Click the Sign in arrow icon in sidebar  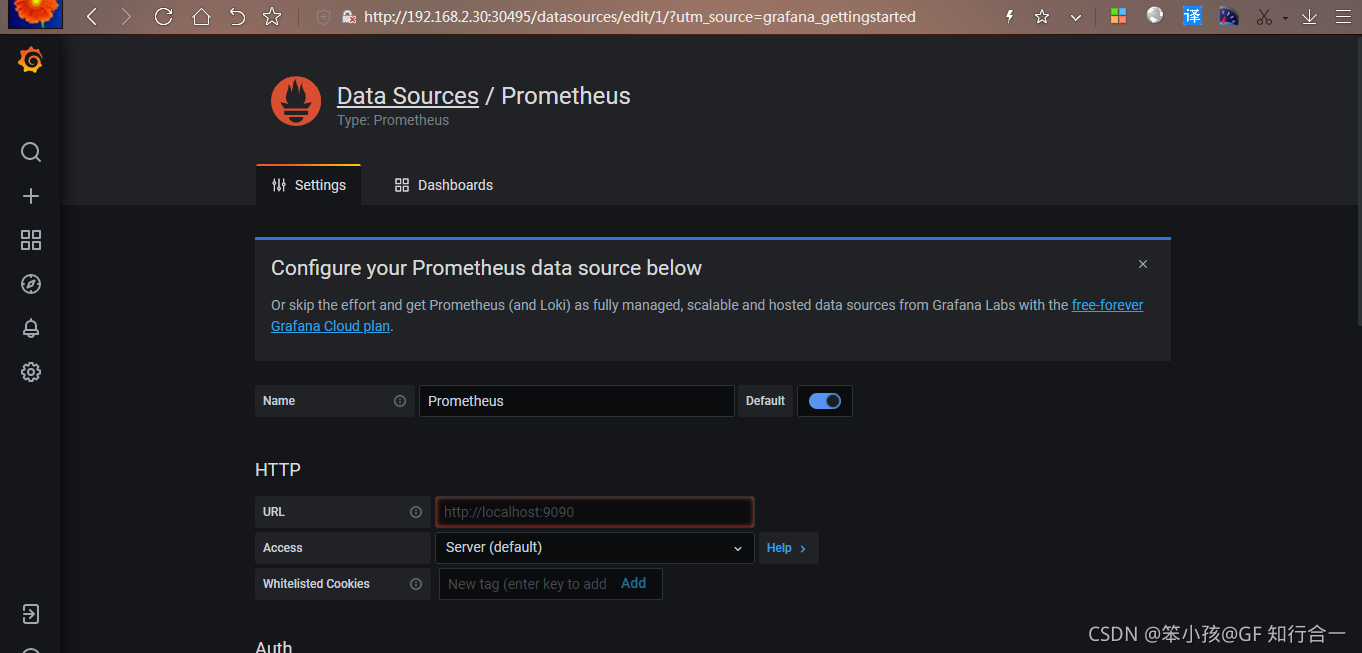(x=31, y=614)
